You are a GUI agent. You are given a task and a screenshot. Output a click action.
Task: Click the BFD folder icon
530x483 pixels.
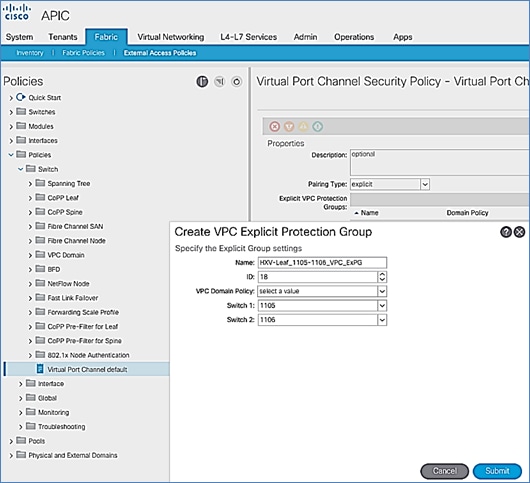(x=40, y=269)
